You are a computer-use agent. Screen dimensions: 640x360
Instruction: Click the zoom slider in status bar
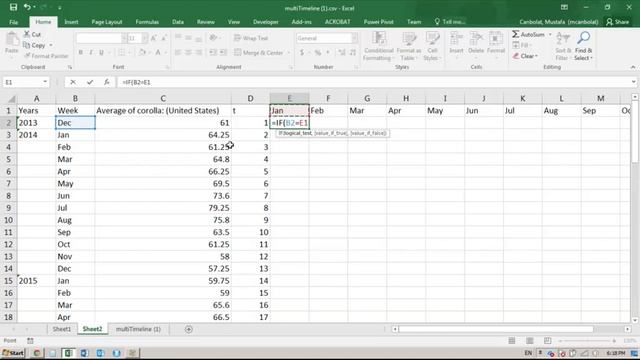(x=587, y=340)
